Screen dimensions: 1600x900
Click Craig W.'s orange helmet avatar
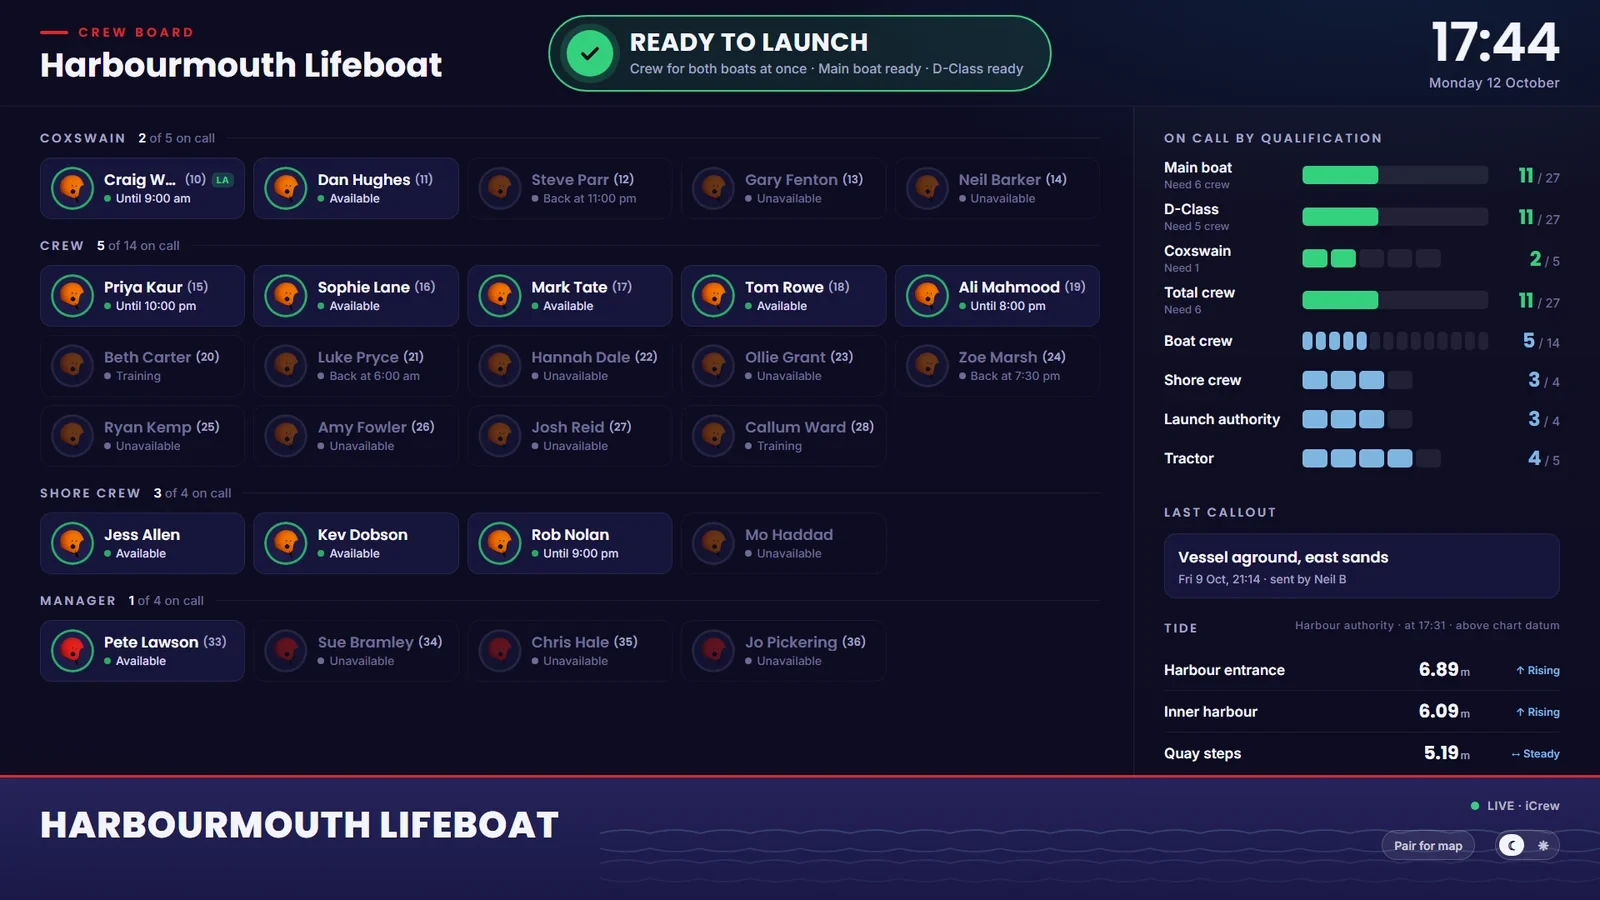point(72,188)
